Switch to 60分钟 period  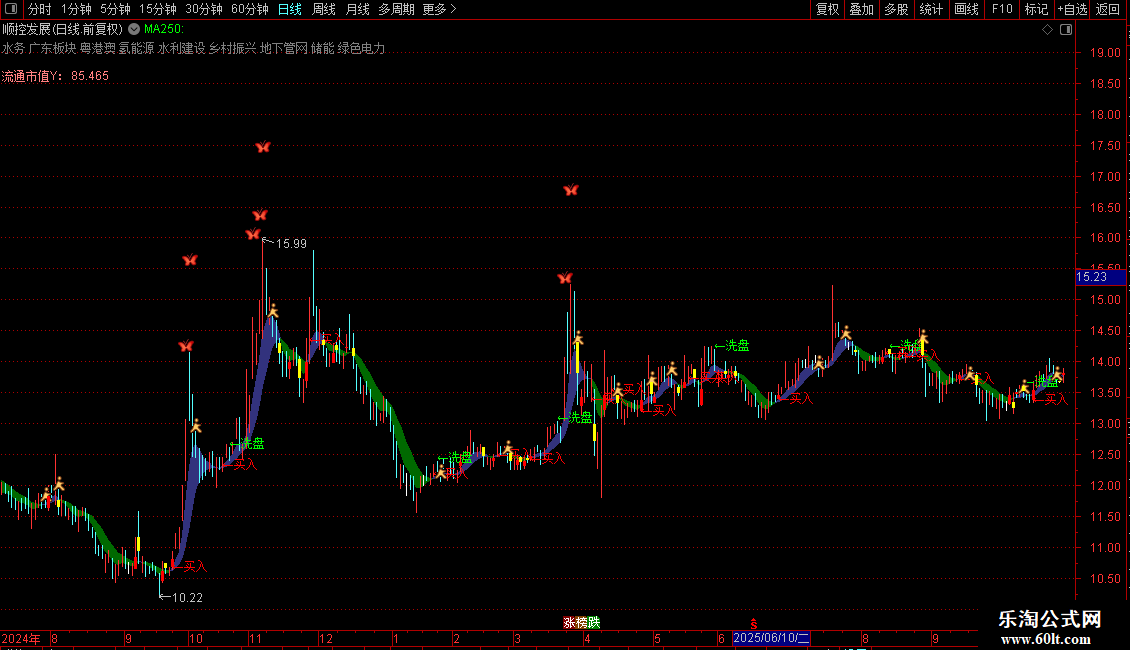pyautogui.click(x=250, y=9)
